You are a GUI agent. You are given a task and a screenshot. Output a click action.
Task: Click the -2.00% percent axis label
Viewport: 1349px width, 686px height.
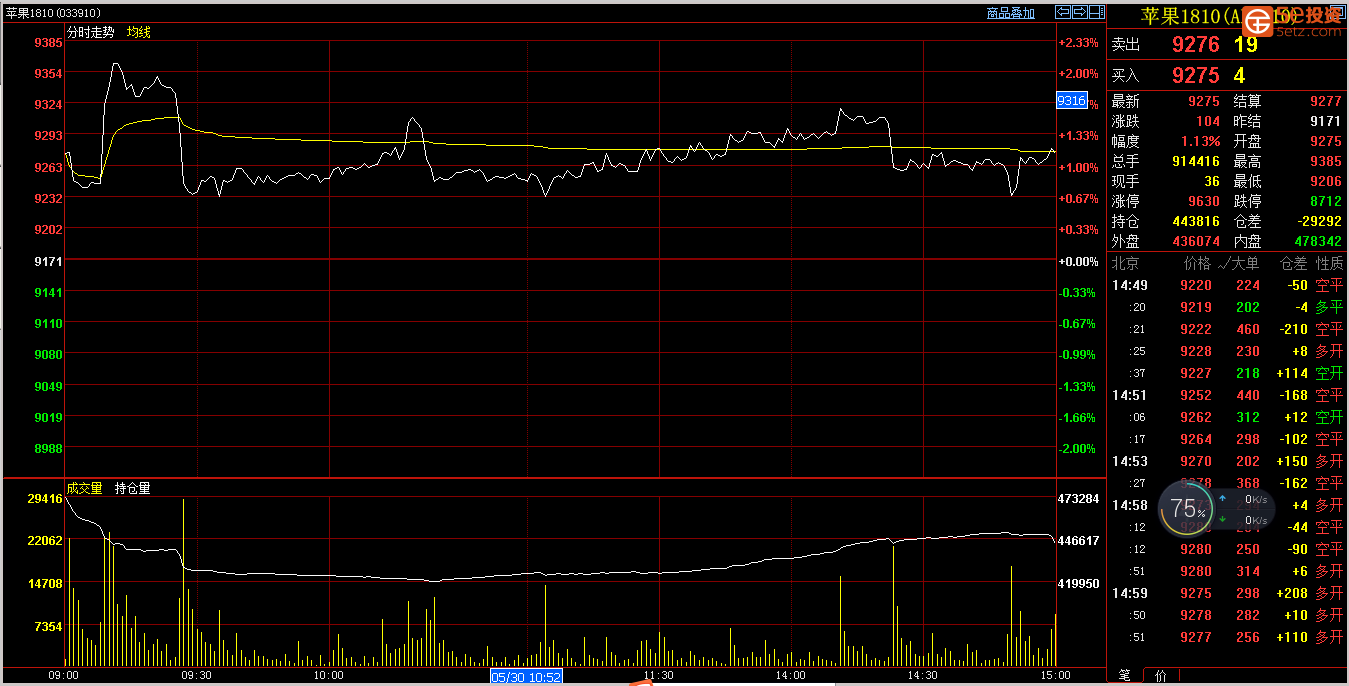tap(1078, 448)
